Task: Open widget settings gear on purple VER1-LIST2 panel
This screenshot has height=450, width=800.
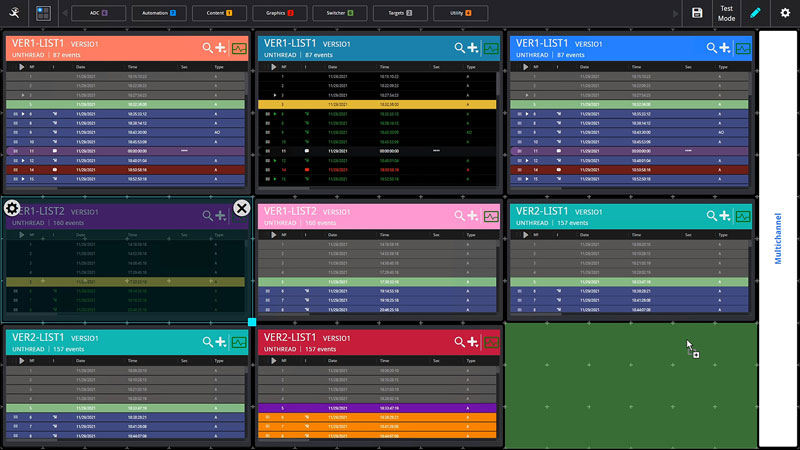Action: click(12, 208)
